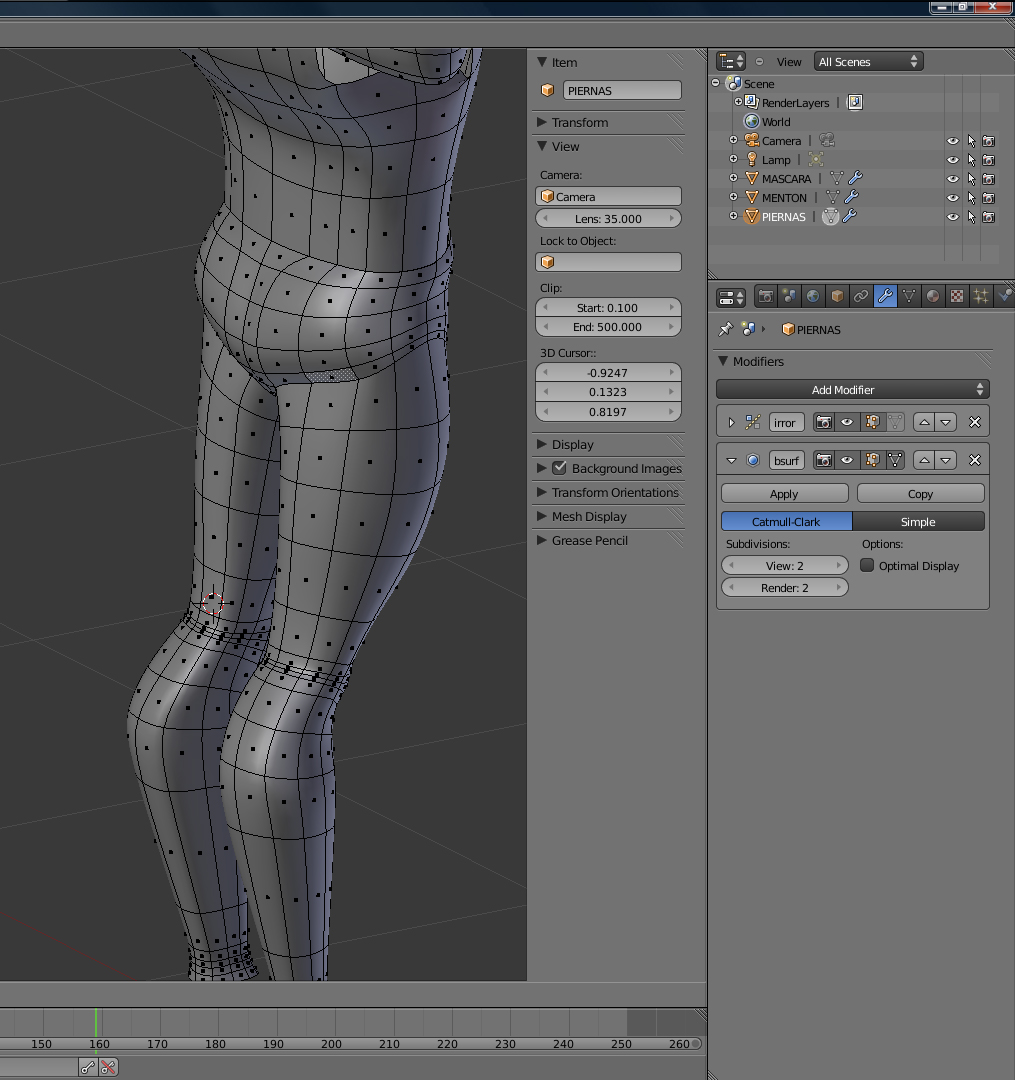Collapse the Scene tree in outliner

(x=715, y=83)
